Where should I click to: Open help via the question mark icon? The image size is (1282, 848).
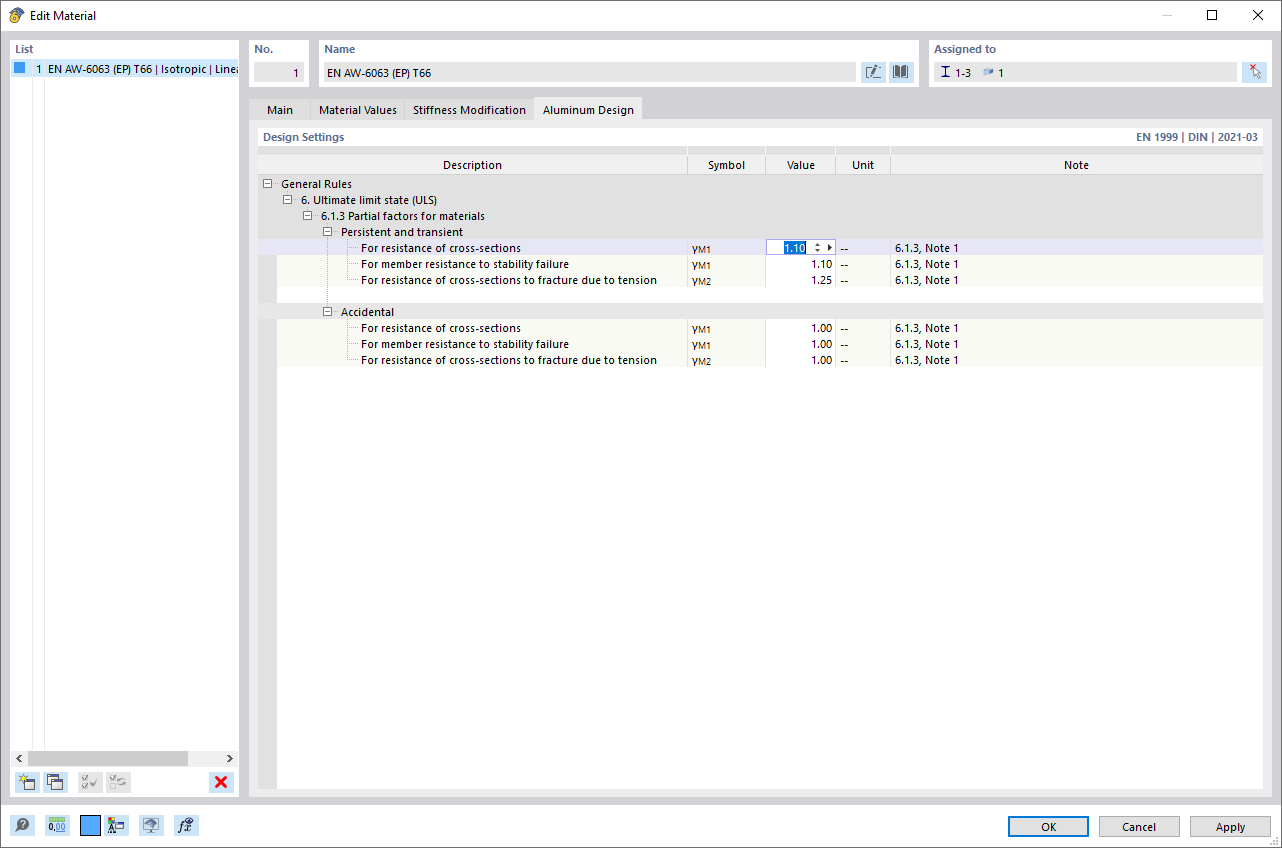pyautogui.click(x=22, y=825)
